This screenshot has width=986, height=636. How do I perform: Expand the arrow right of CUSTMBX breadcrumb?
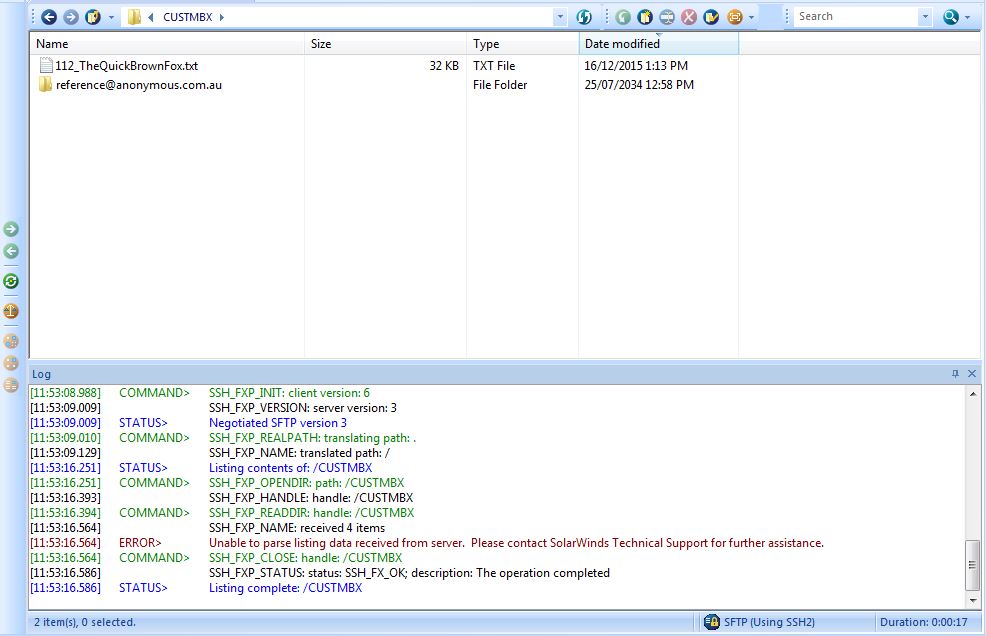tap(222, 17)
